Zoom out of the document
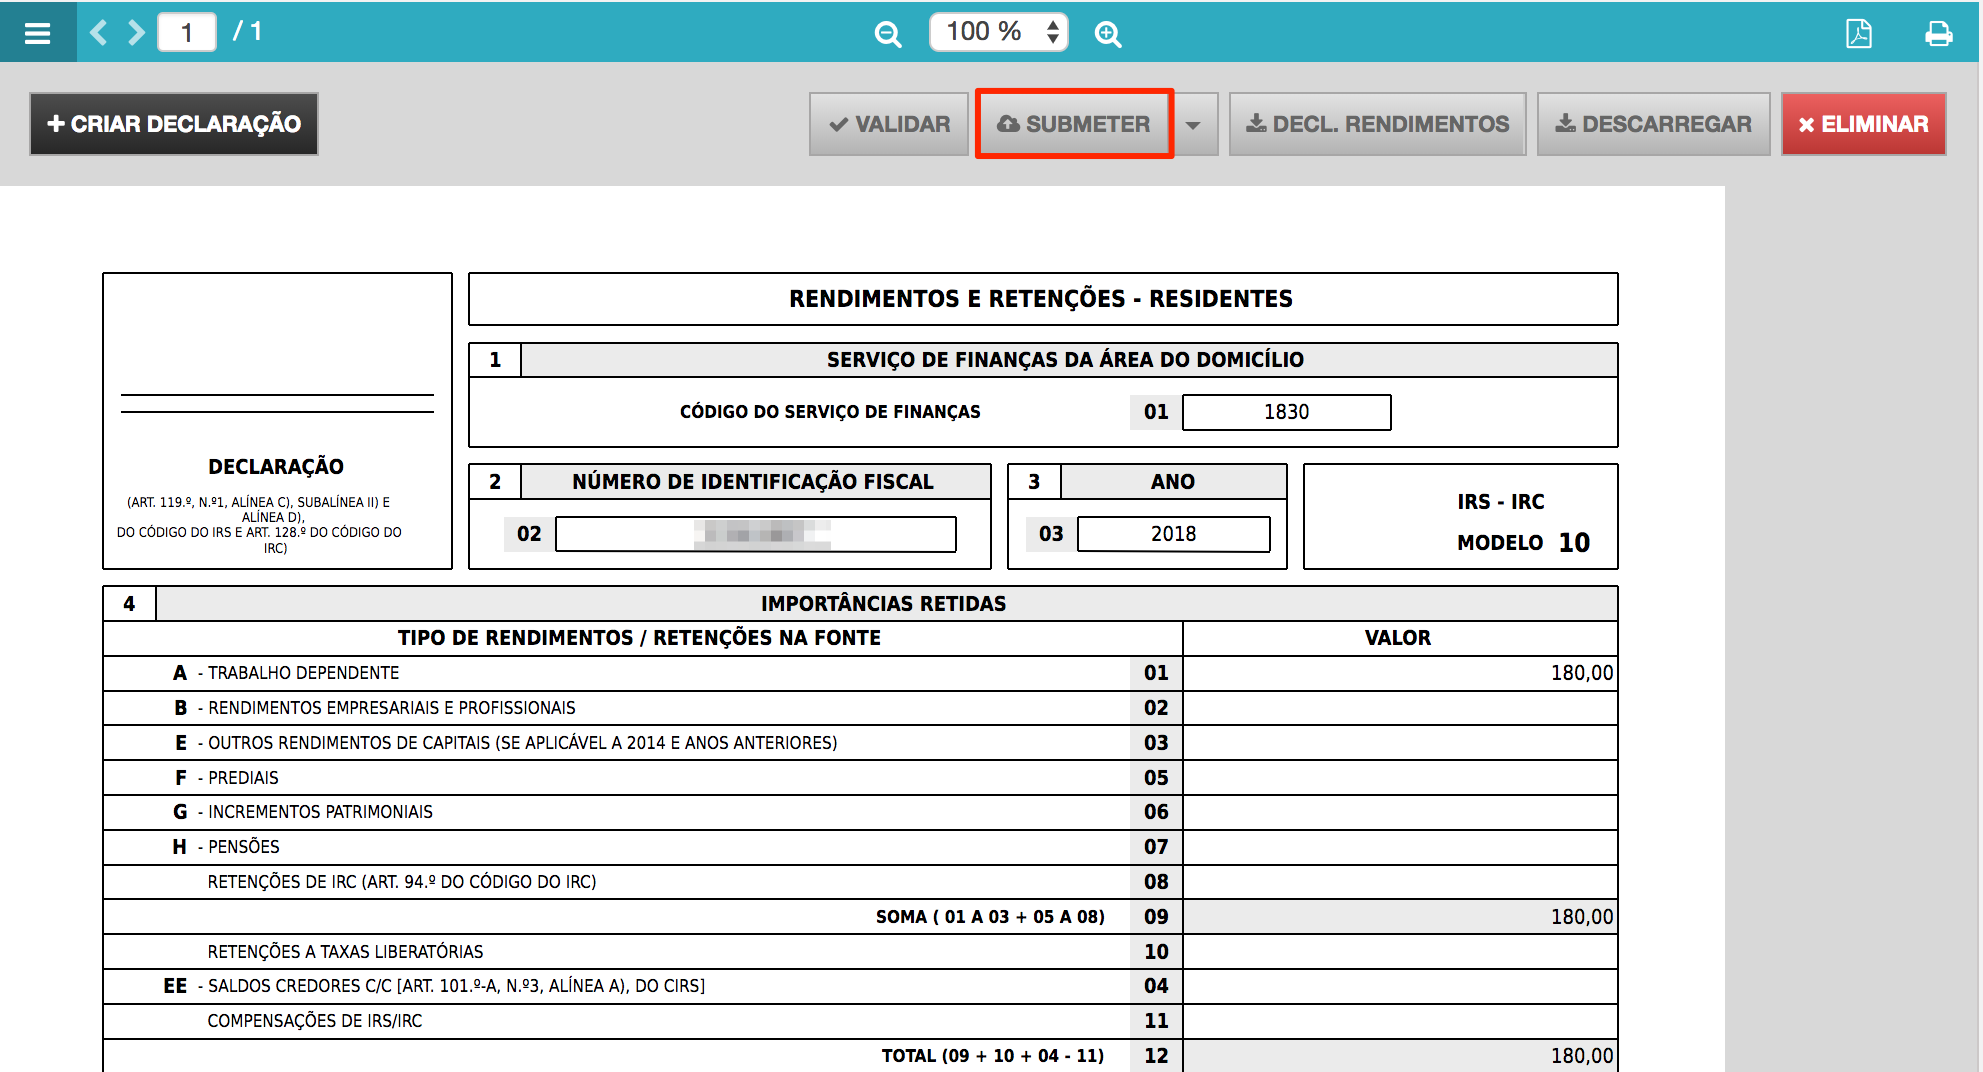This screenshot has width=1983, height=1072. click(x=886, y=33)
